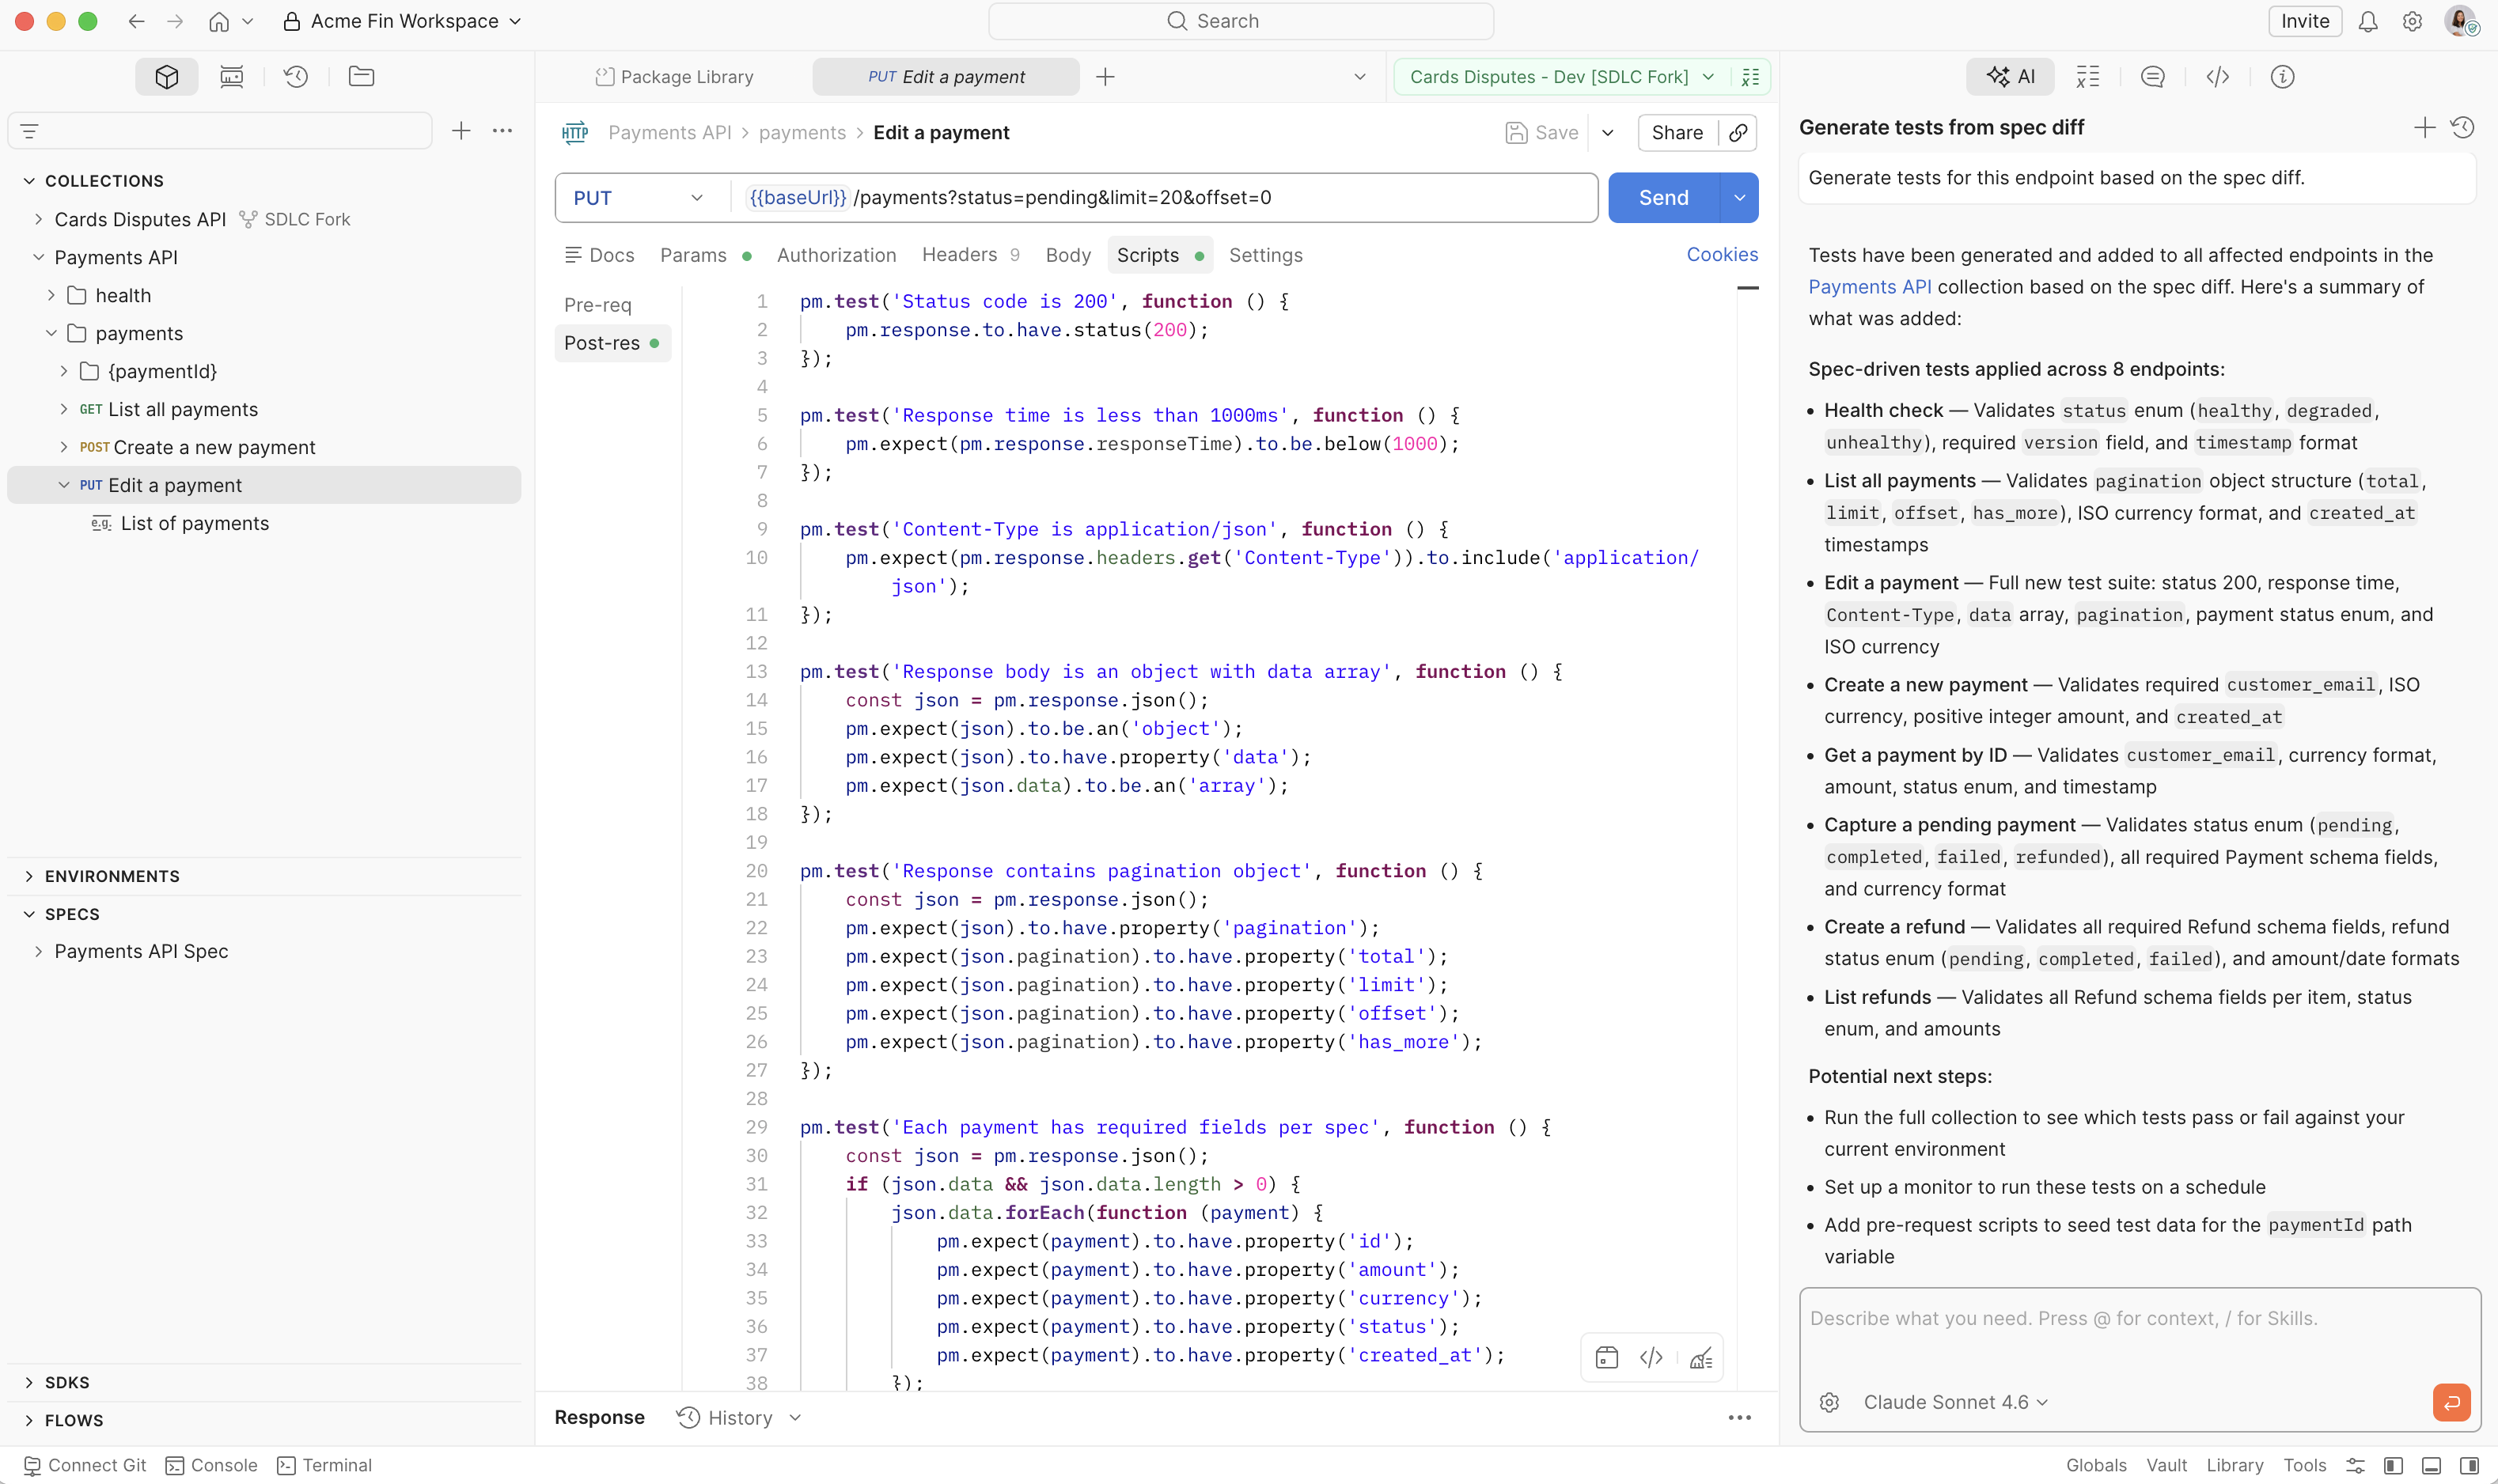Open a new tab with plus icon
2498x1484 pixels.
coord(1105,77)
